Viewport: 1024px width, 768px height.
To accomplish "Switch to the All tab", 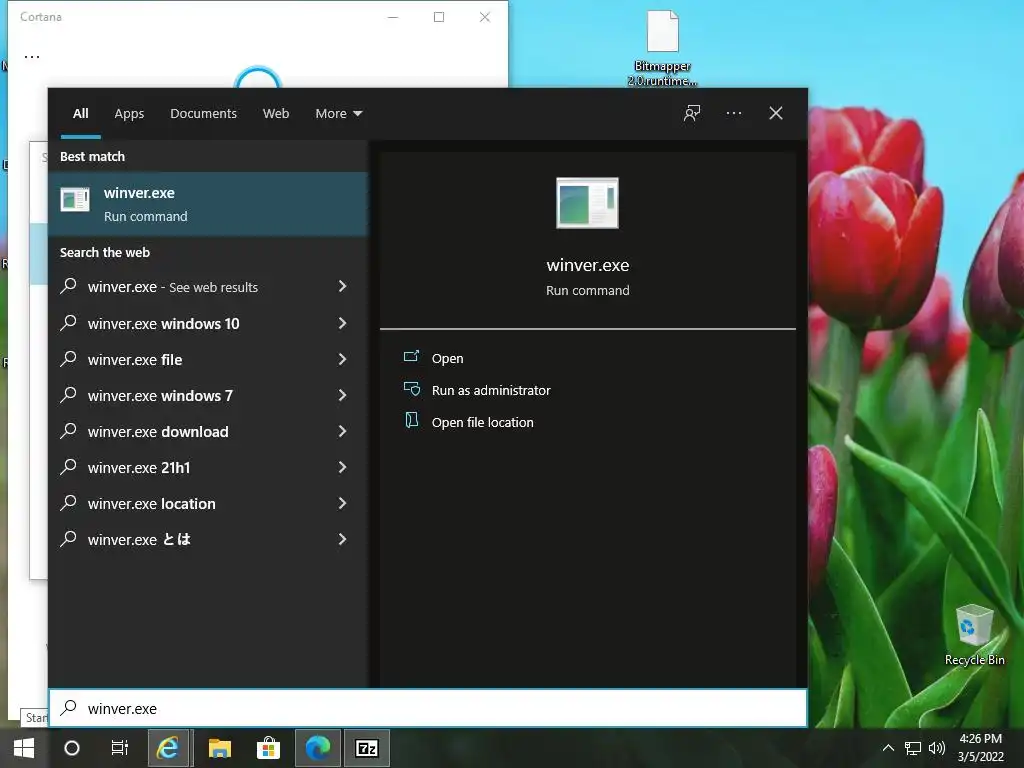I will 81,114.
